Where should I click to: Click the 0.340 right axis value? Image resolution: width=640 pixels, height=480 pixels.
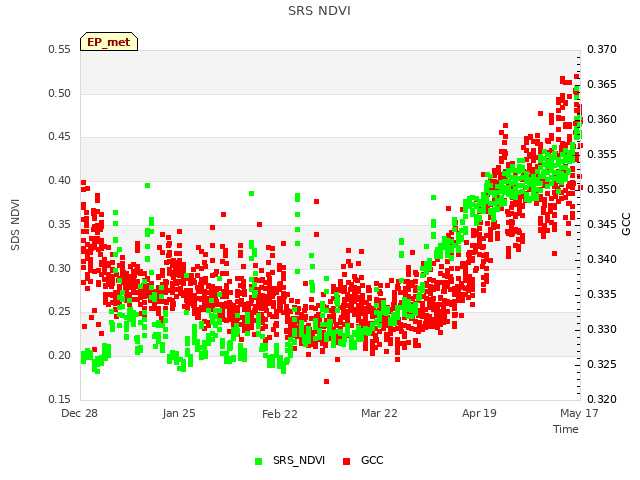click(602, 259)
